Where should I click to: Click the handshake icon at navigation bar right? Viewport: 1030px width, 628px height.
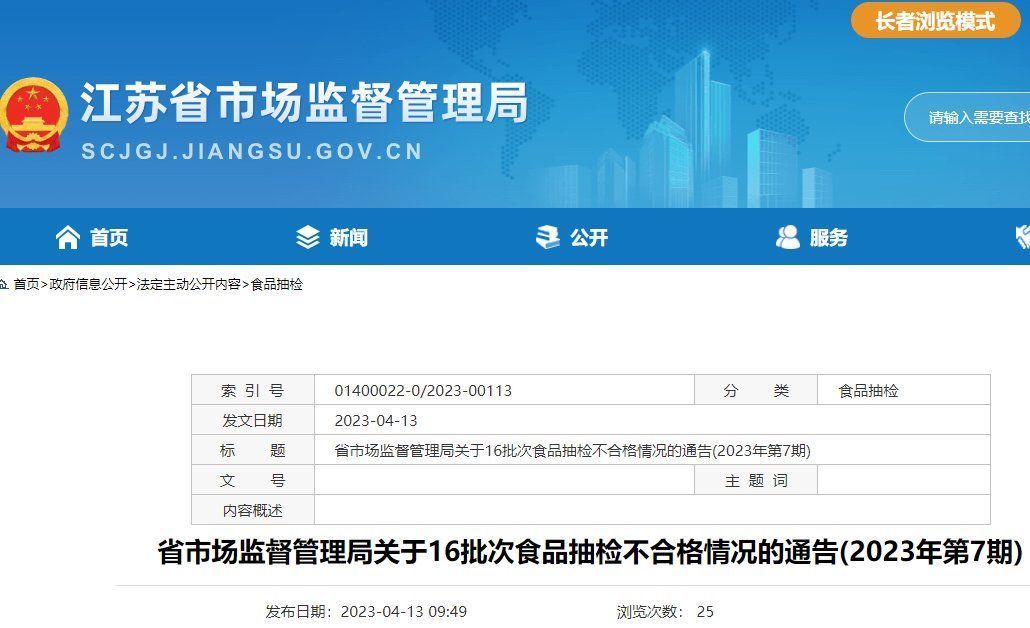point(1020,237)
